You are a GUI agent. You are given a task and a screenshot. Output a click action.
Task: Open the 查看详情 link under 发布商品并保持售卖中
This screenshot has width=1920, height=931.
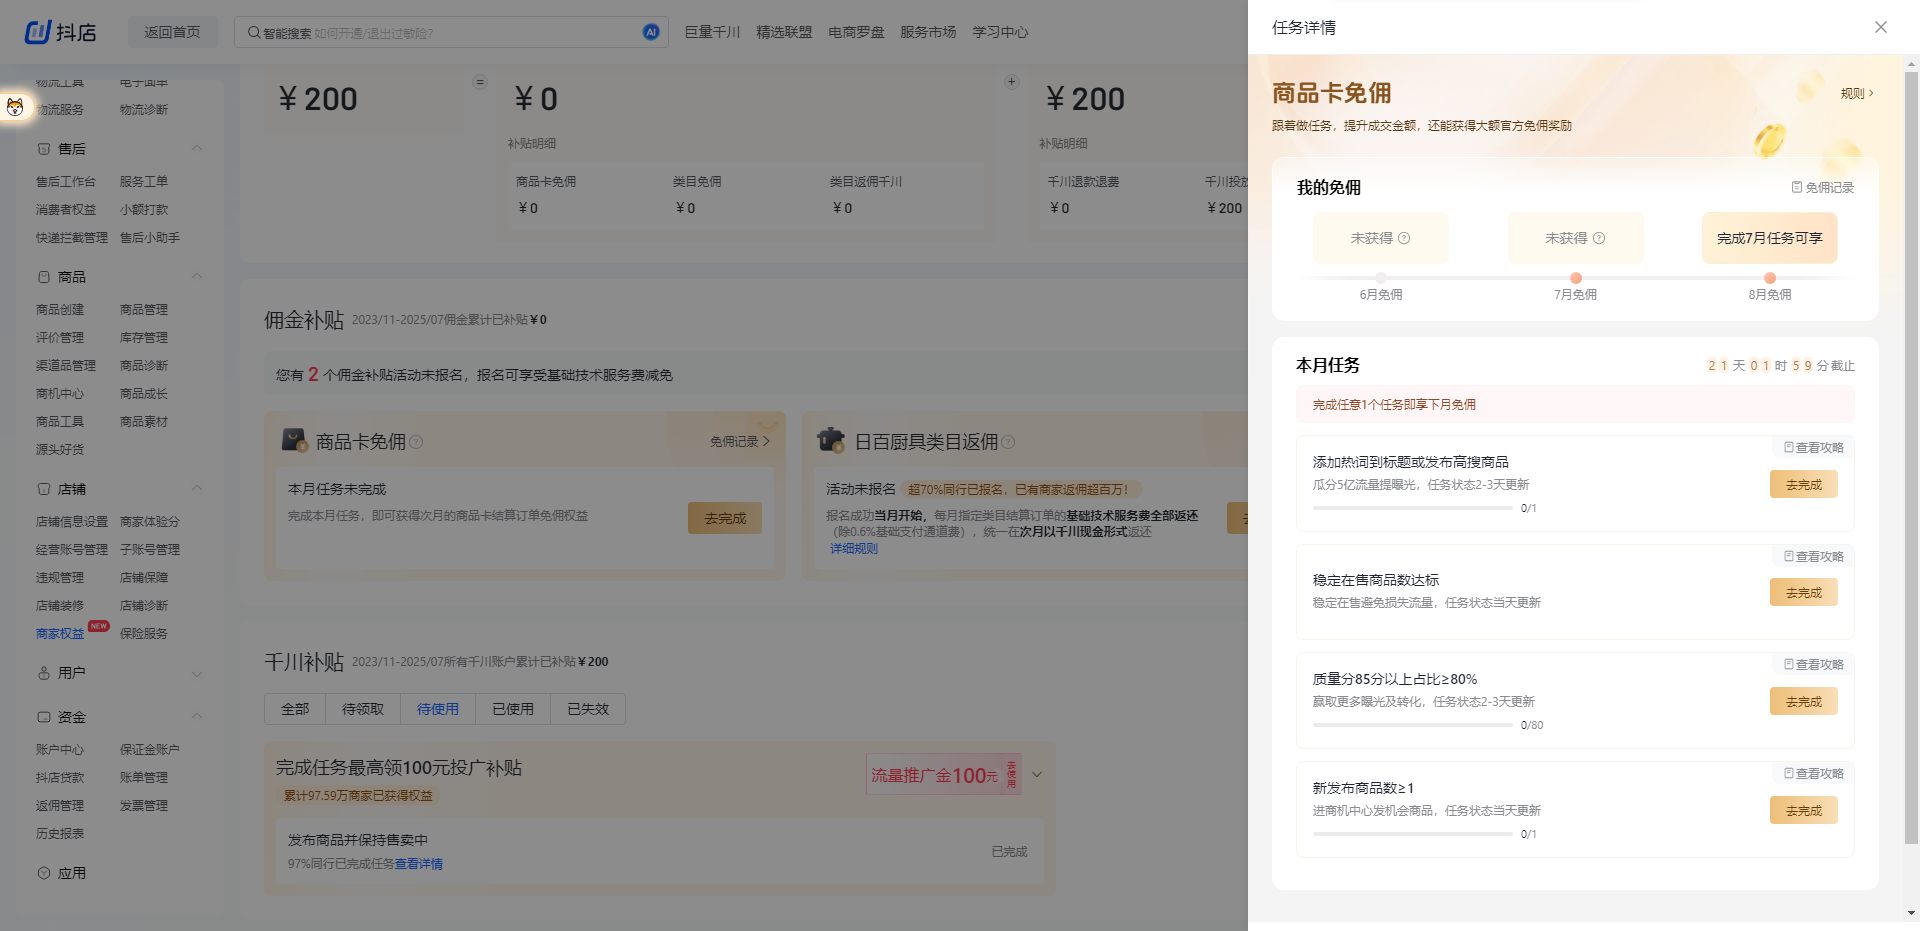click(x=419, y=863)
